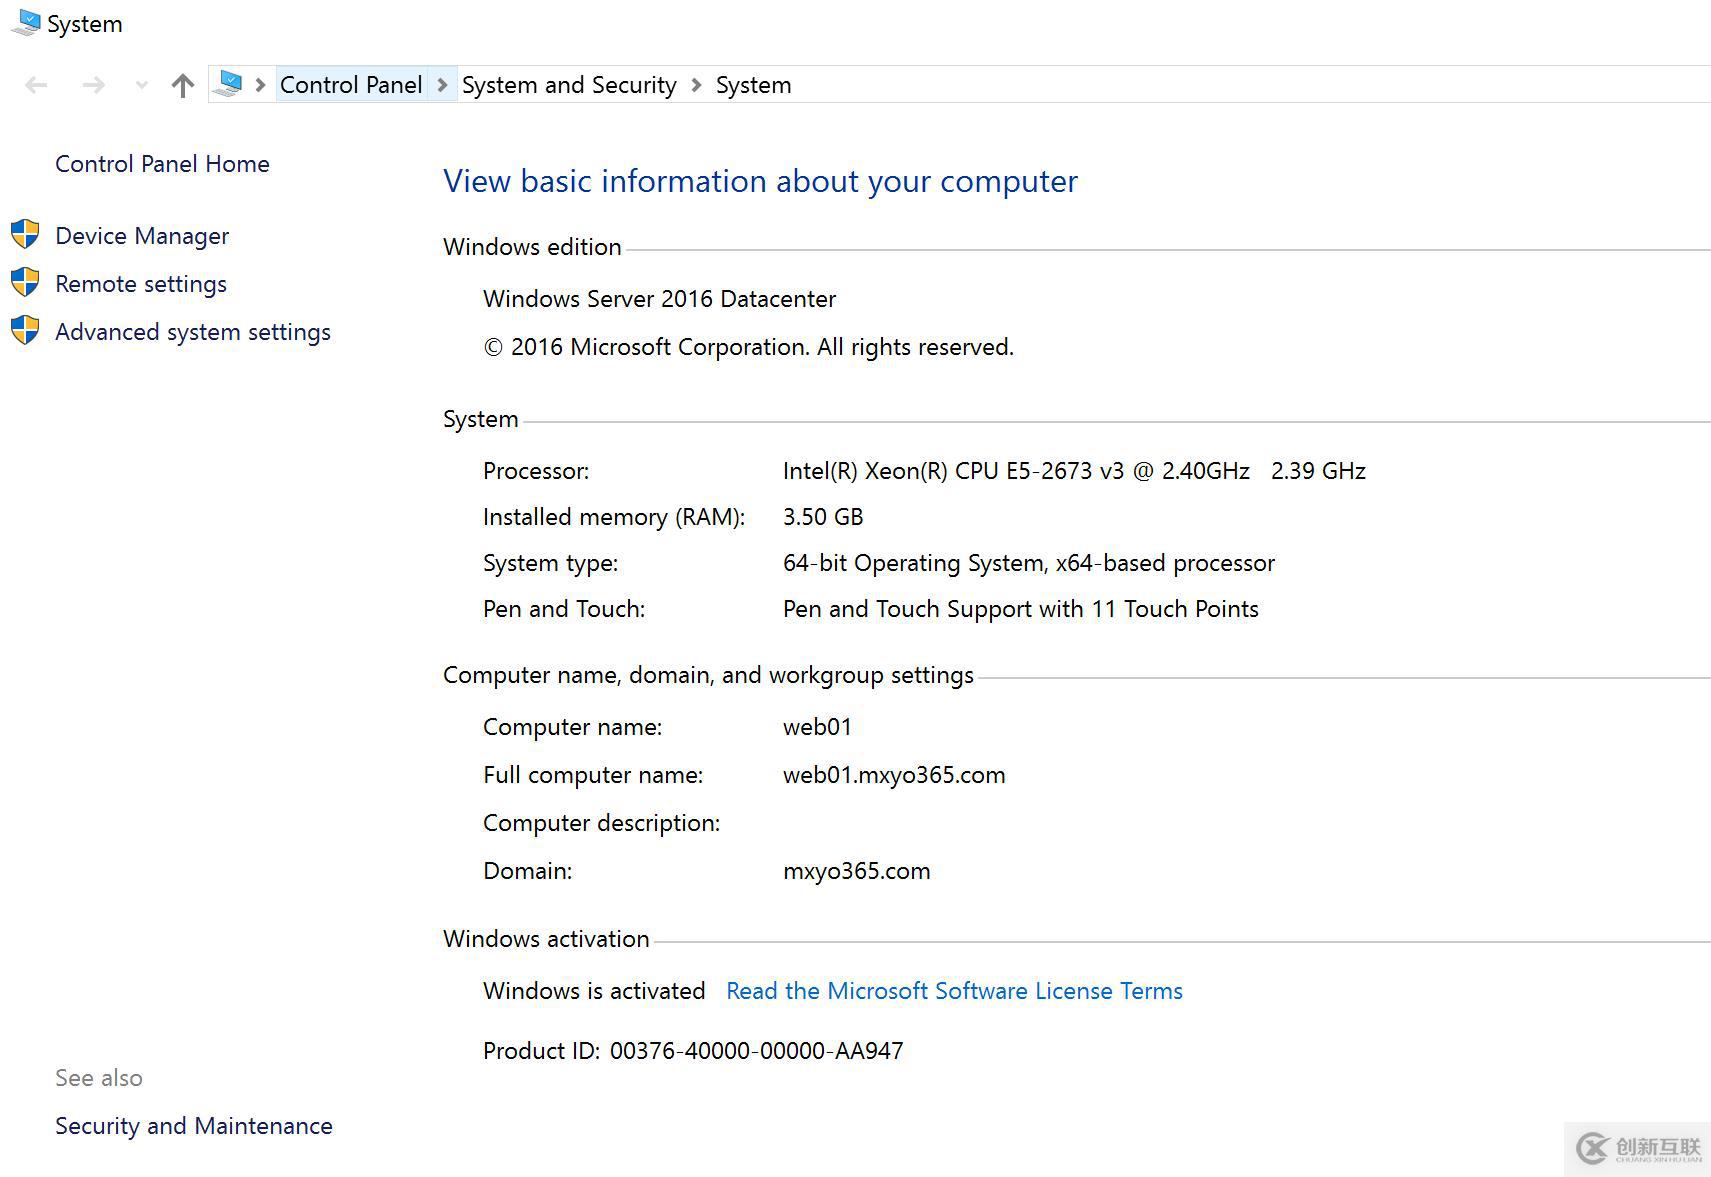Select the System breadcrumb item
This screenshot has width=1711, height=1177.
753,85
